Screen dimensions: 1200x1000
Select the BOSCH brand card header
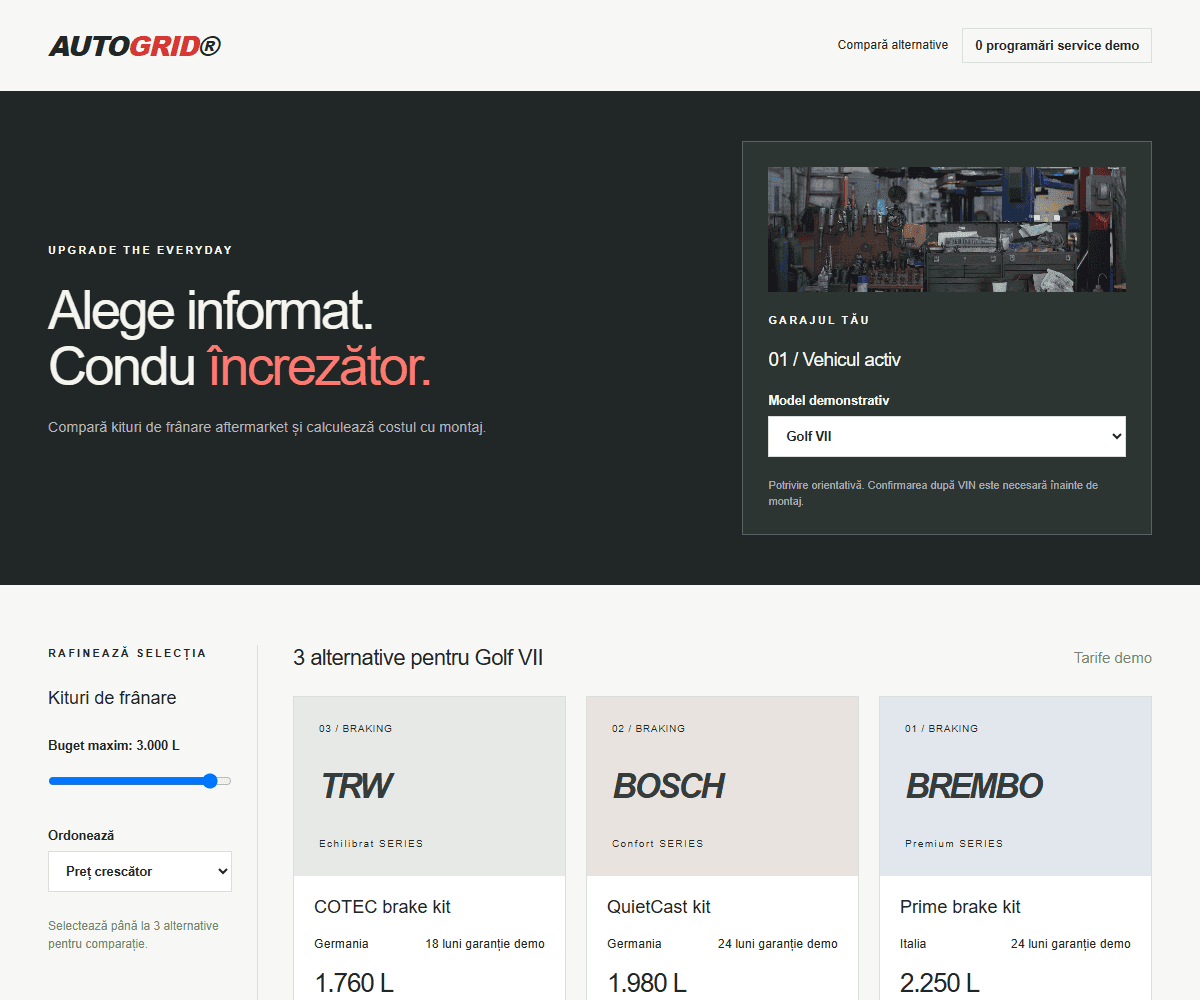pyautogui.click(x=722, y=787)
